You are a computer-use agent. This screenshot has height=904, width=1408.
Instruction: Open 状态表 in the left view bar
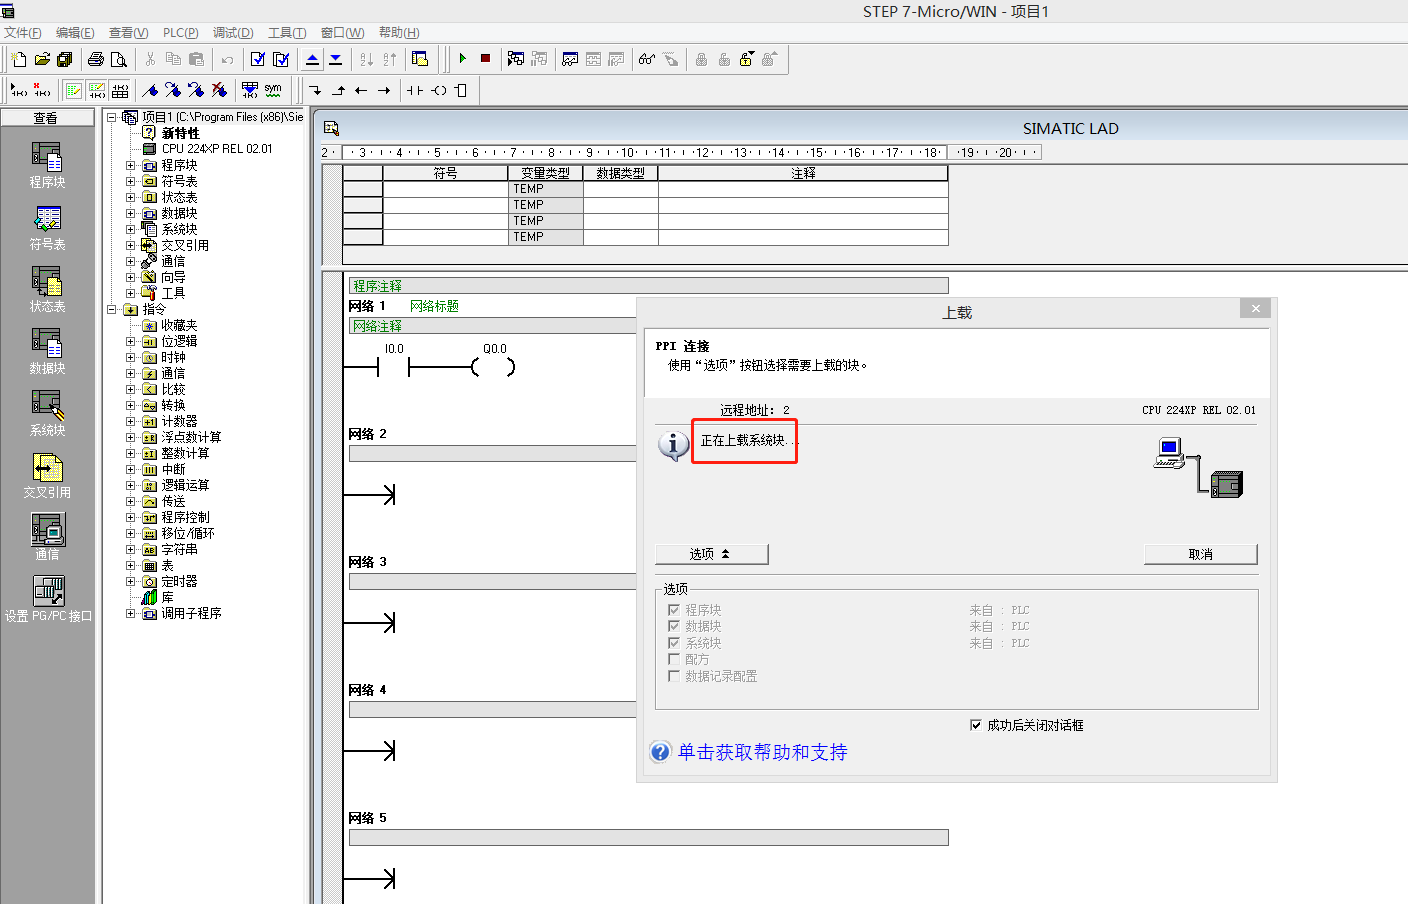pos(47,289)
